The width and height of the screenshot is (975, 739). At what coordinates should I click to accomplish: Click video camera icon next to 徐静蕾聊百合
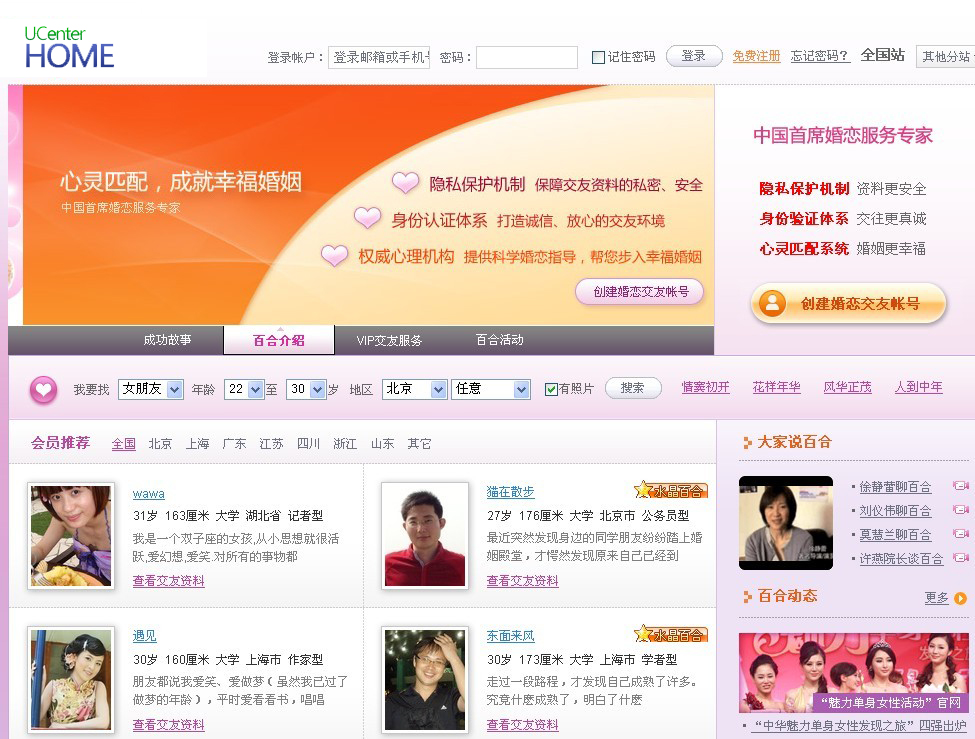coord(960,485)
